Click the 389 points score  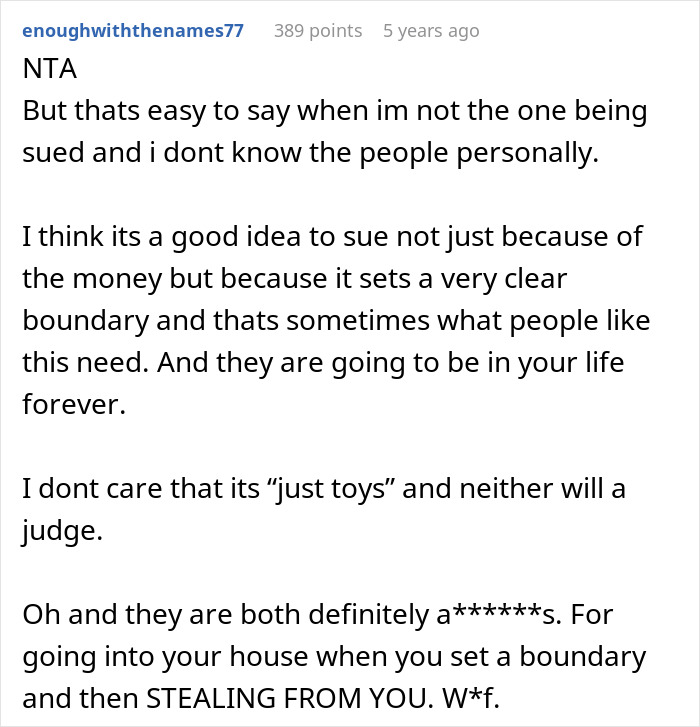point(318,31)
